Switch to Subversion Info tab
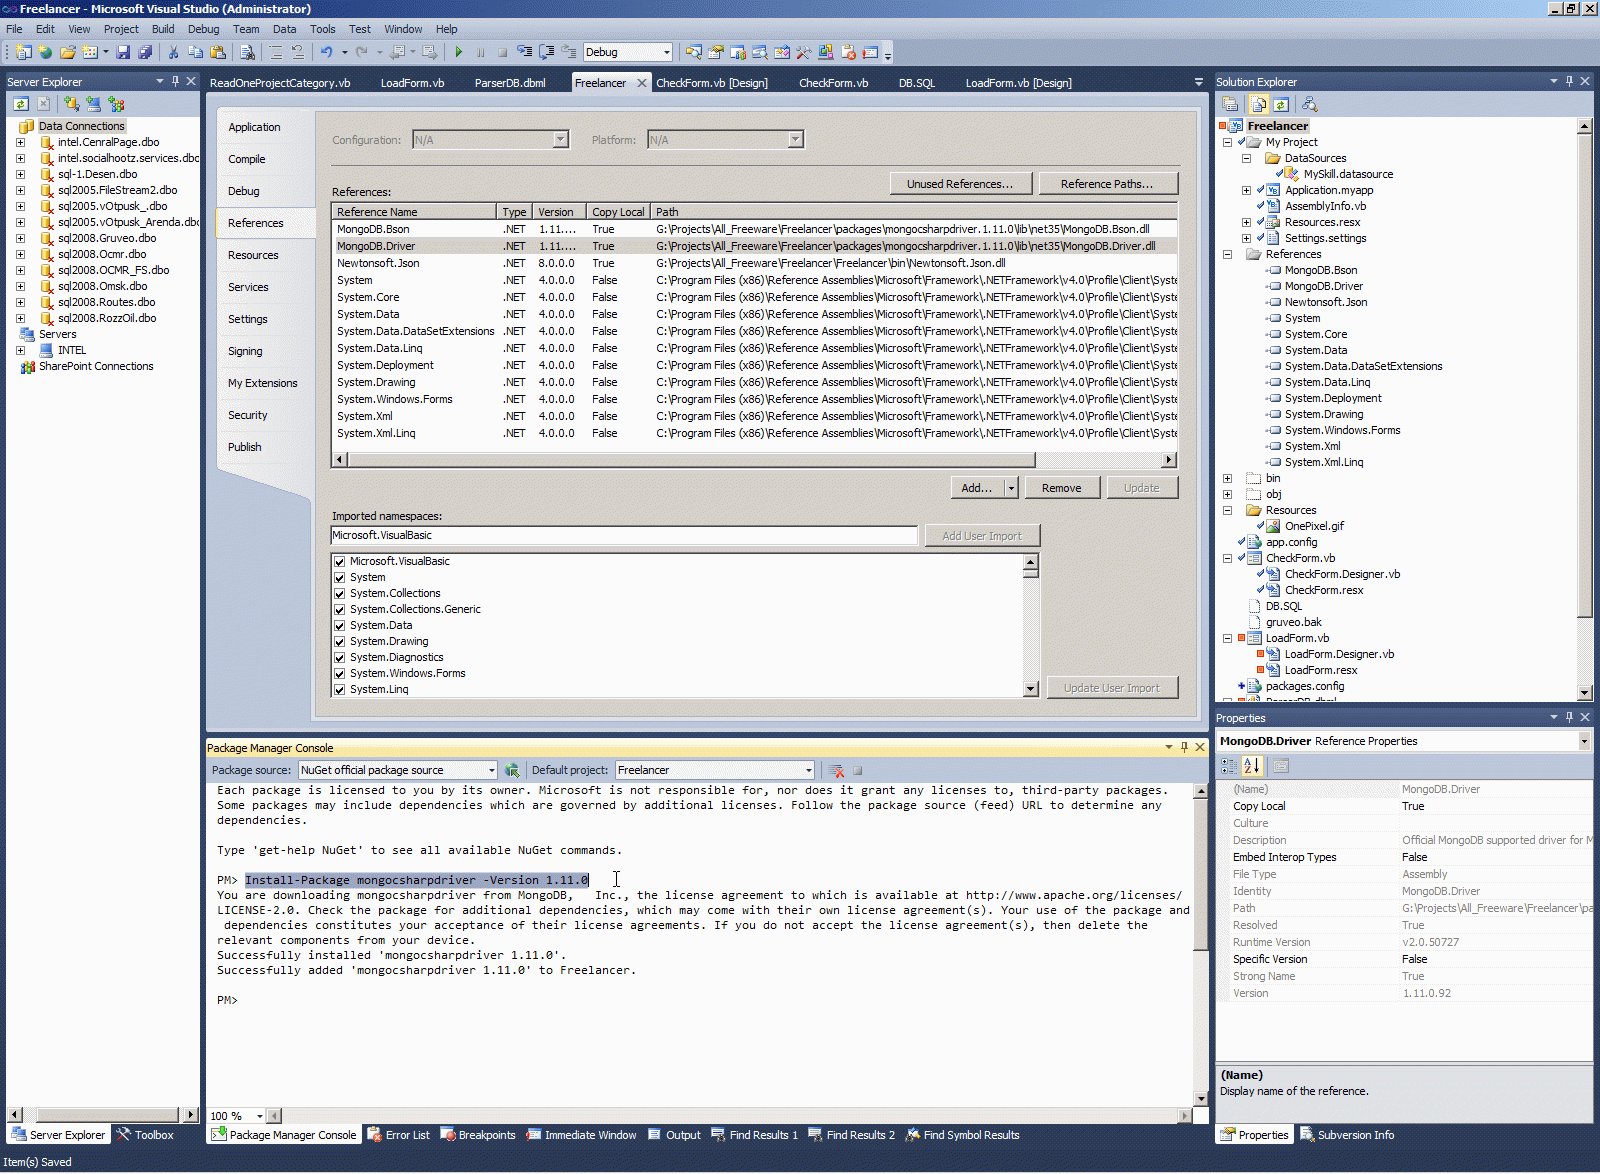The height and width of the screenshot is (1174, 1600). (x=1347, y=1135)
